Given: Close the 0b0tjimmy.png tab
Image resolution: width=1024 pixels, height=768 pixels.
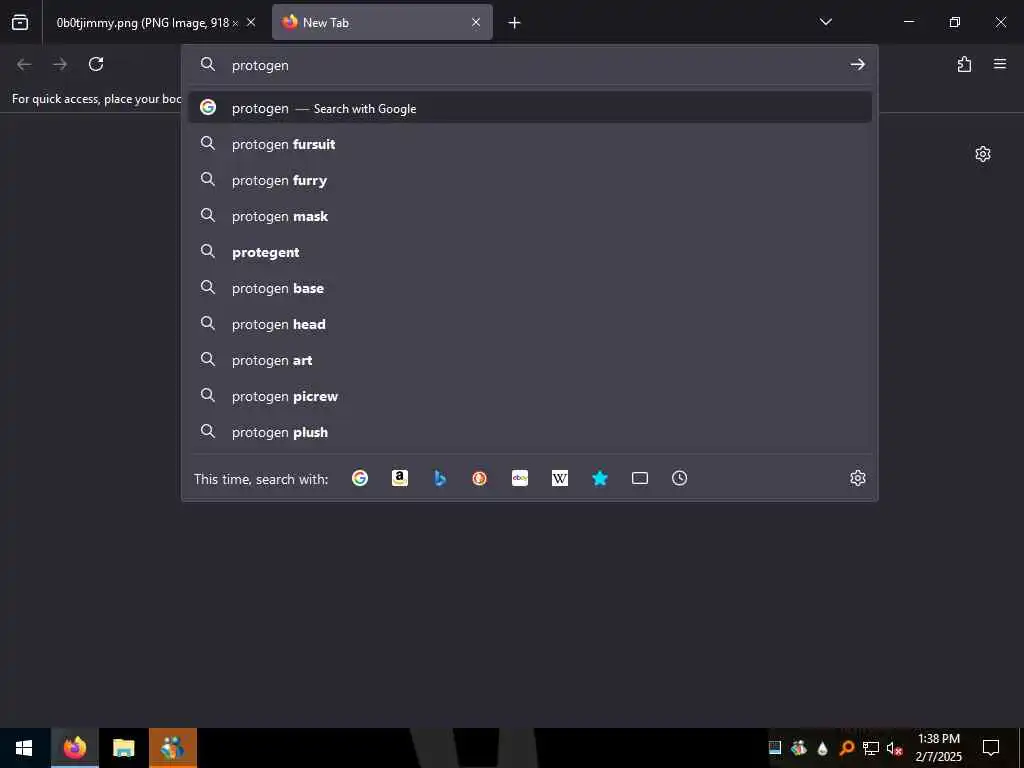Looking at the screenshot, I should [251, 23].
